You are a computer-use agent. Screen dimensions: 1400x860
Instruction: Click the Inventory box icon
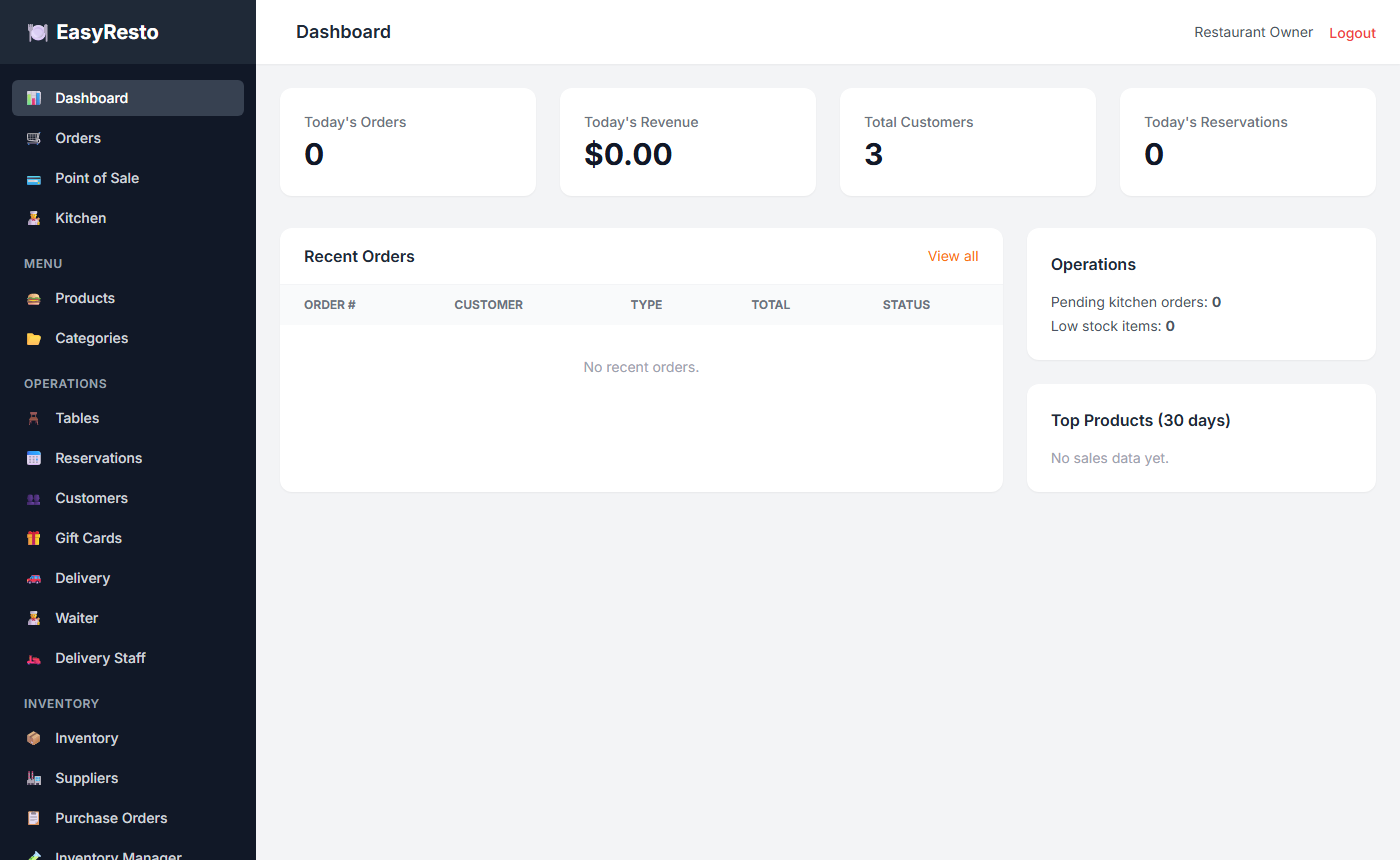[x=34, y=738]
